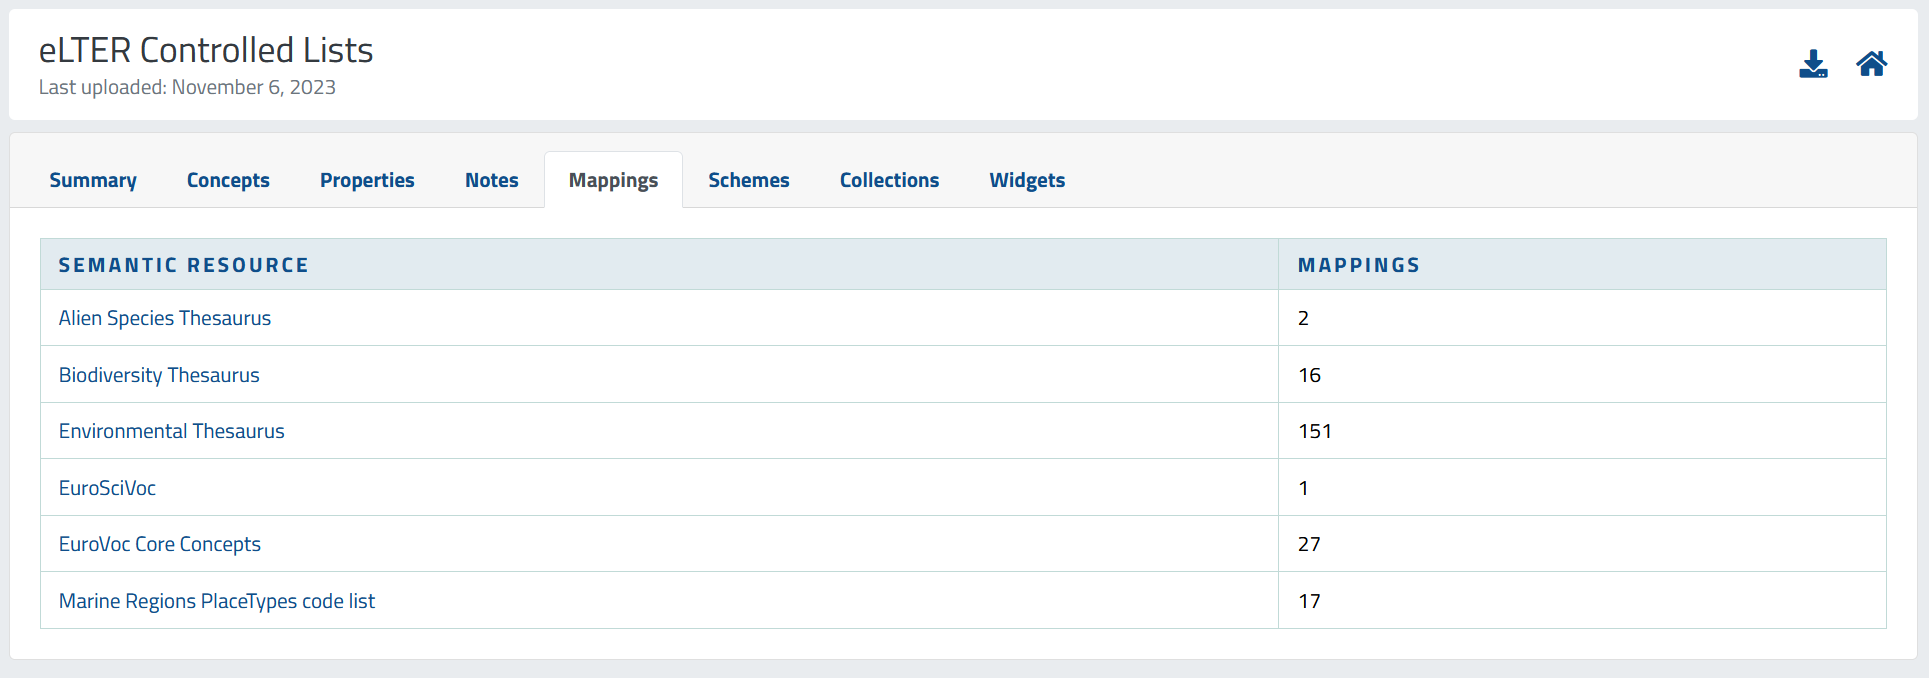Show the Widgets tab
The width and height of the screenshot is (1929, 678).
coord(1027,180)
